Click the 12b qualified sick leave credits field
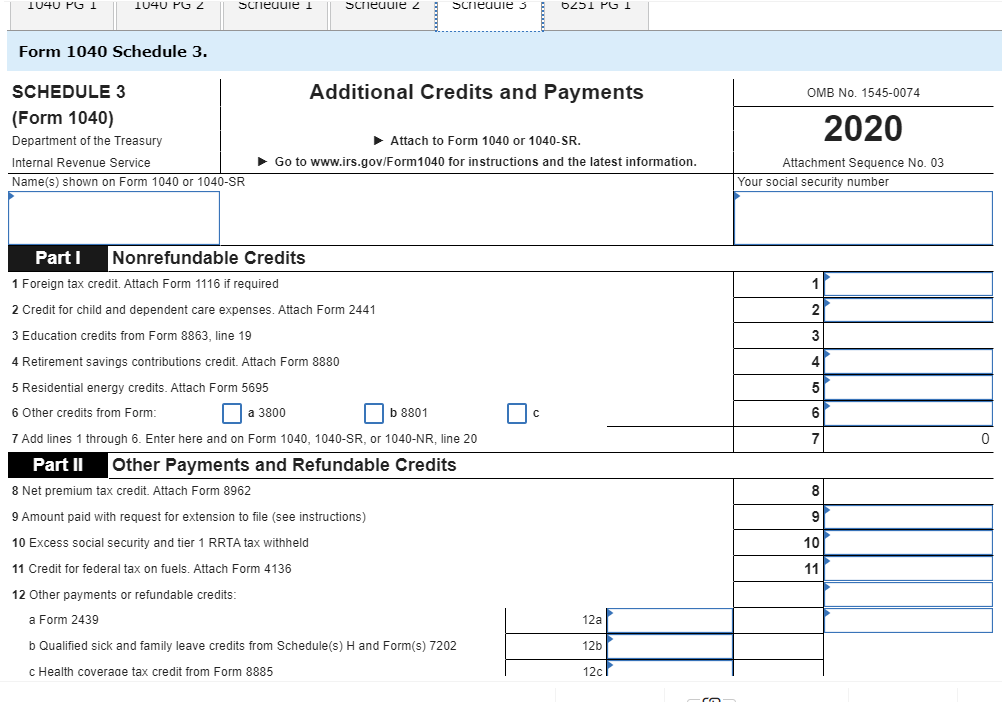The height and width of the screenshot is (702, 1002). click(670, 646)
